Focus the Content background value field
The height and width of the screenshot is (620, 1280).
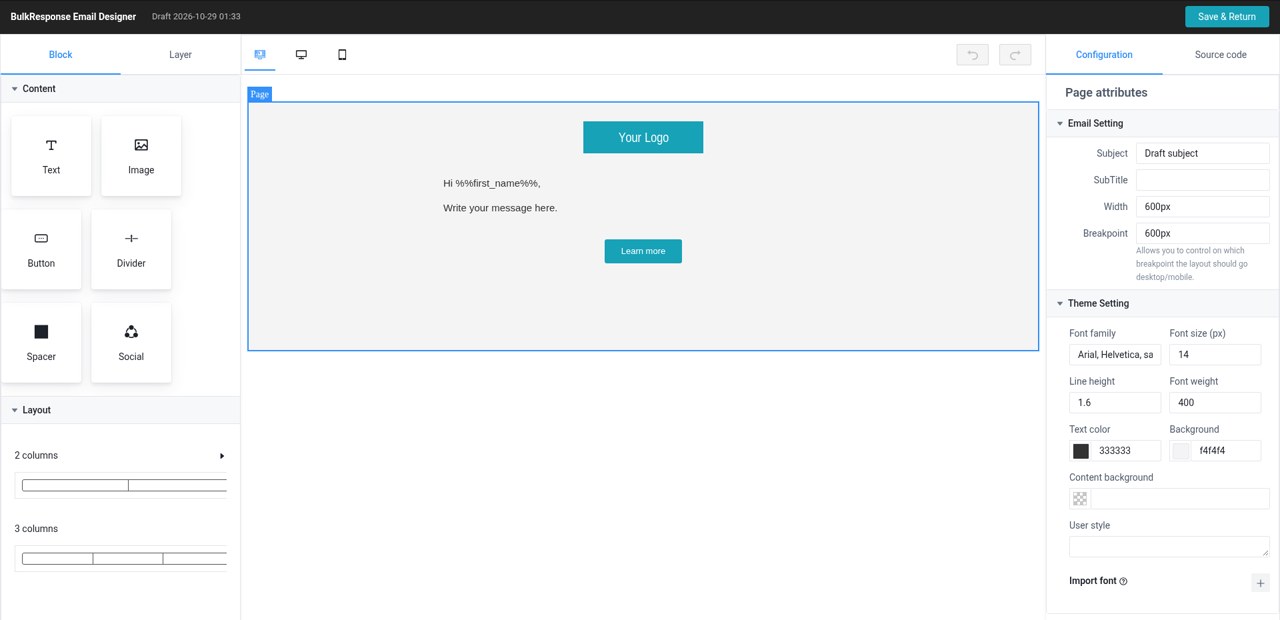coord(1180,499)
